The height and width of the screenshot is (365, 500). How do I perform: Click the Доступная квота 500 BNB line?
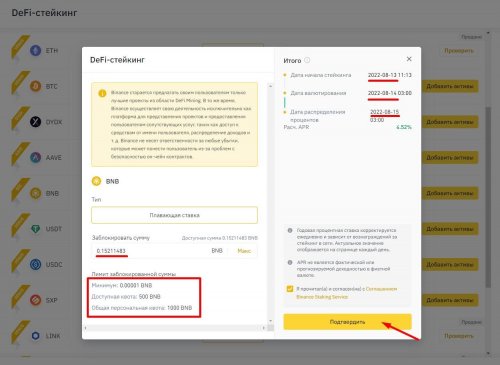point(126,297)
